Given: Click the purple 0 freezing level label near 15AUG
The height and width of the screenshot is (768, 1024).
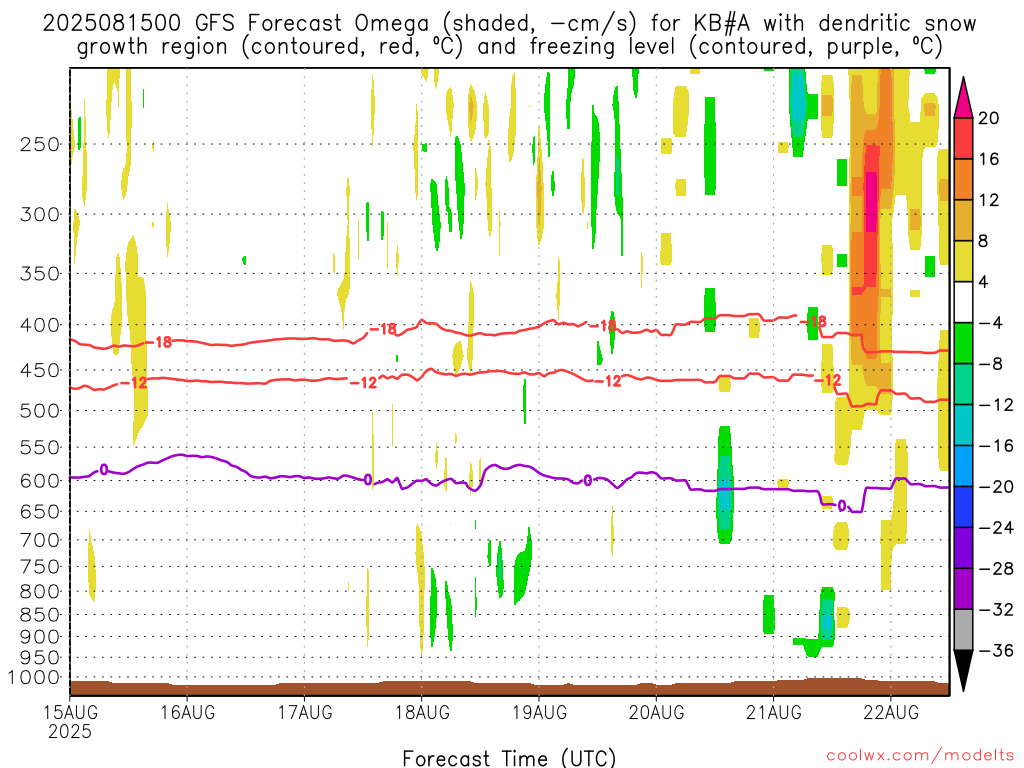Looking at the screenshot, I should (x=103, y=470).
